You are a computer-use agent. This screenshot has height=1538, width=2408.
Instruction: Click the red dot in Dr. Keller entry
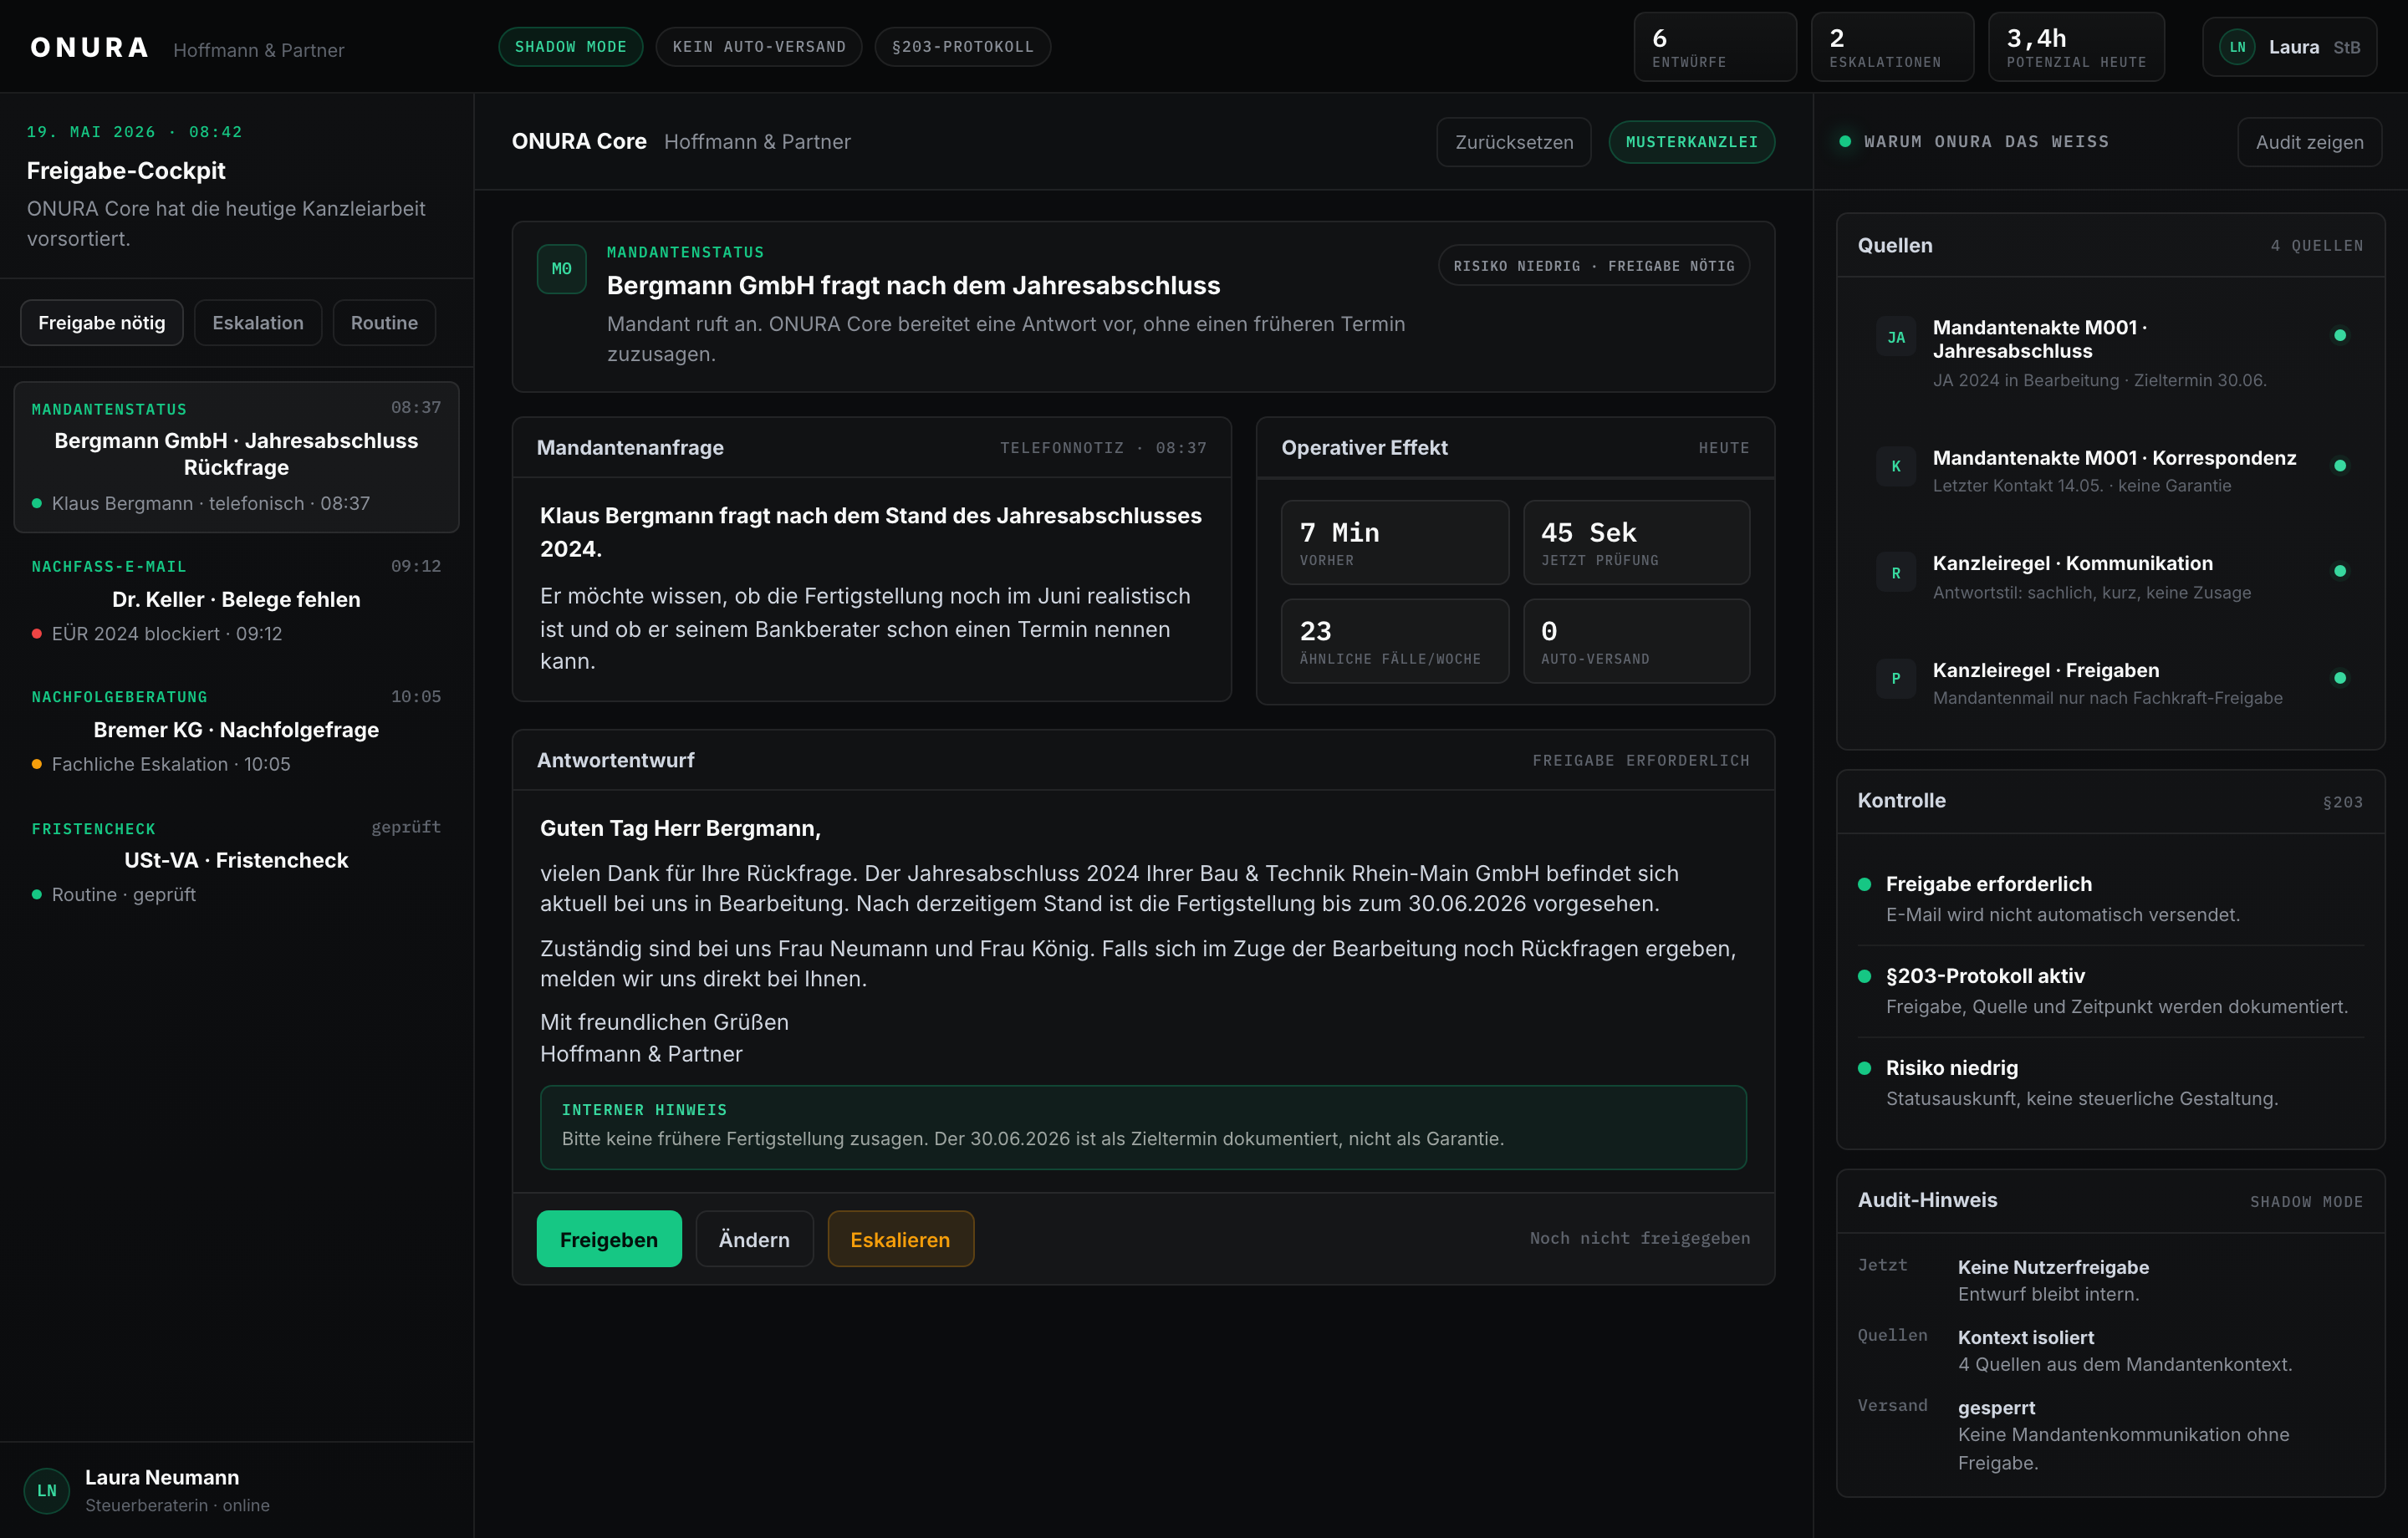click(37, 633)
